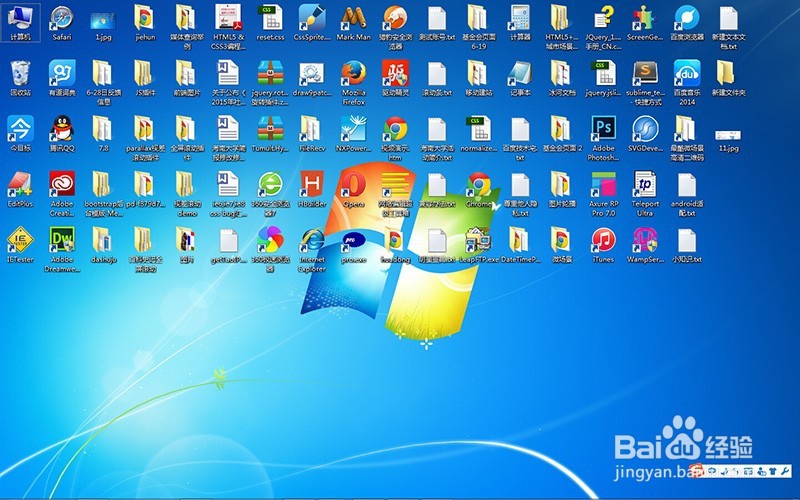
Task: Launch the HBuilder shortcut
Action: tap(312, 189)
